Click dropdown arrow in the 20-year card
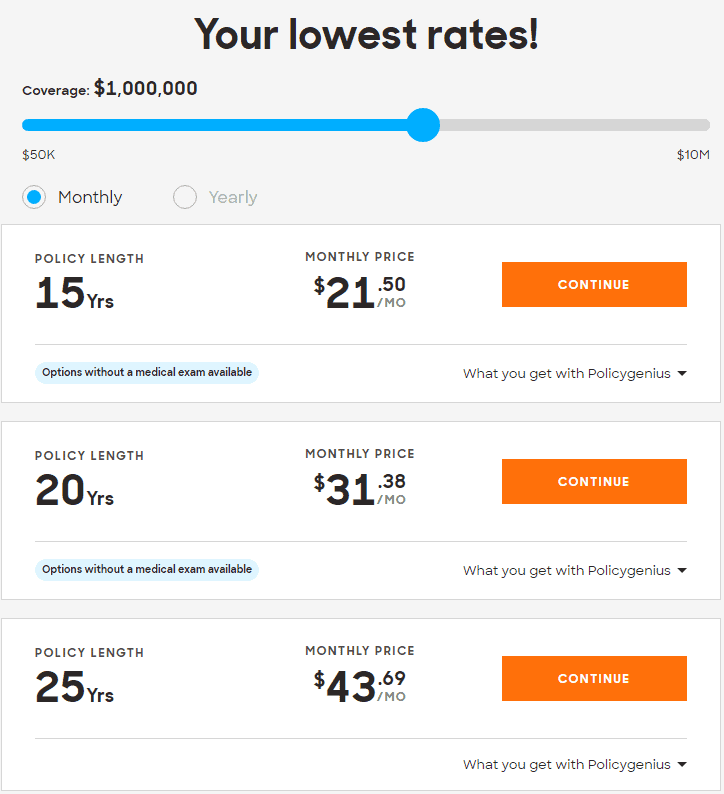 pos(682,571)
